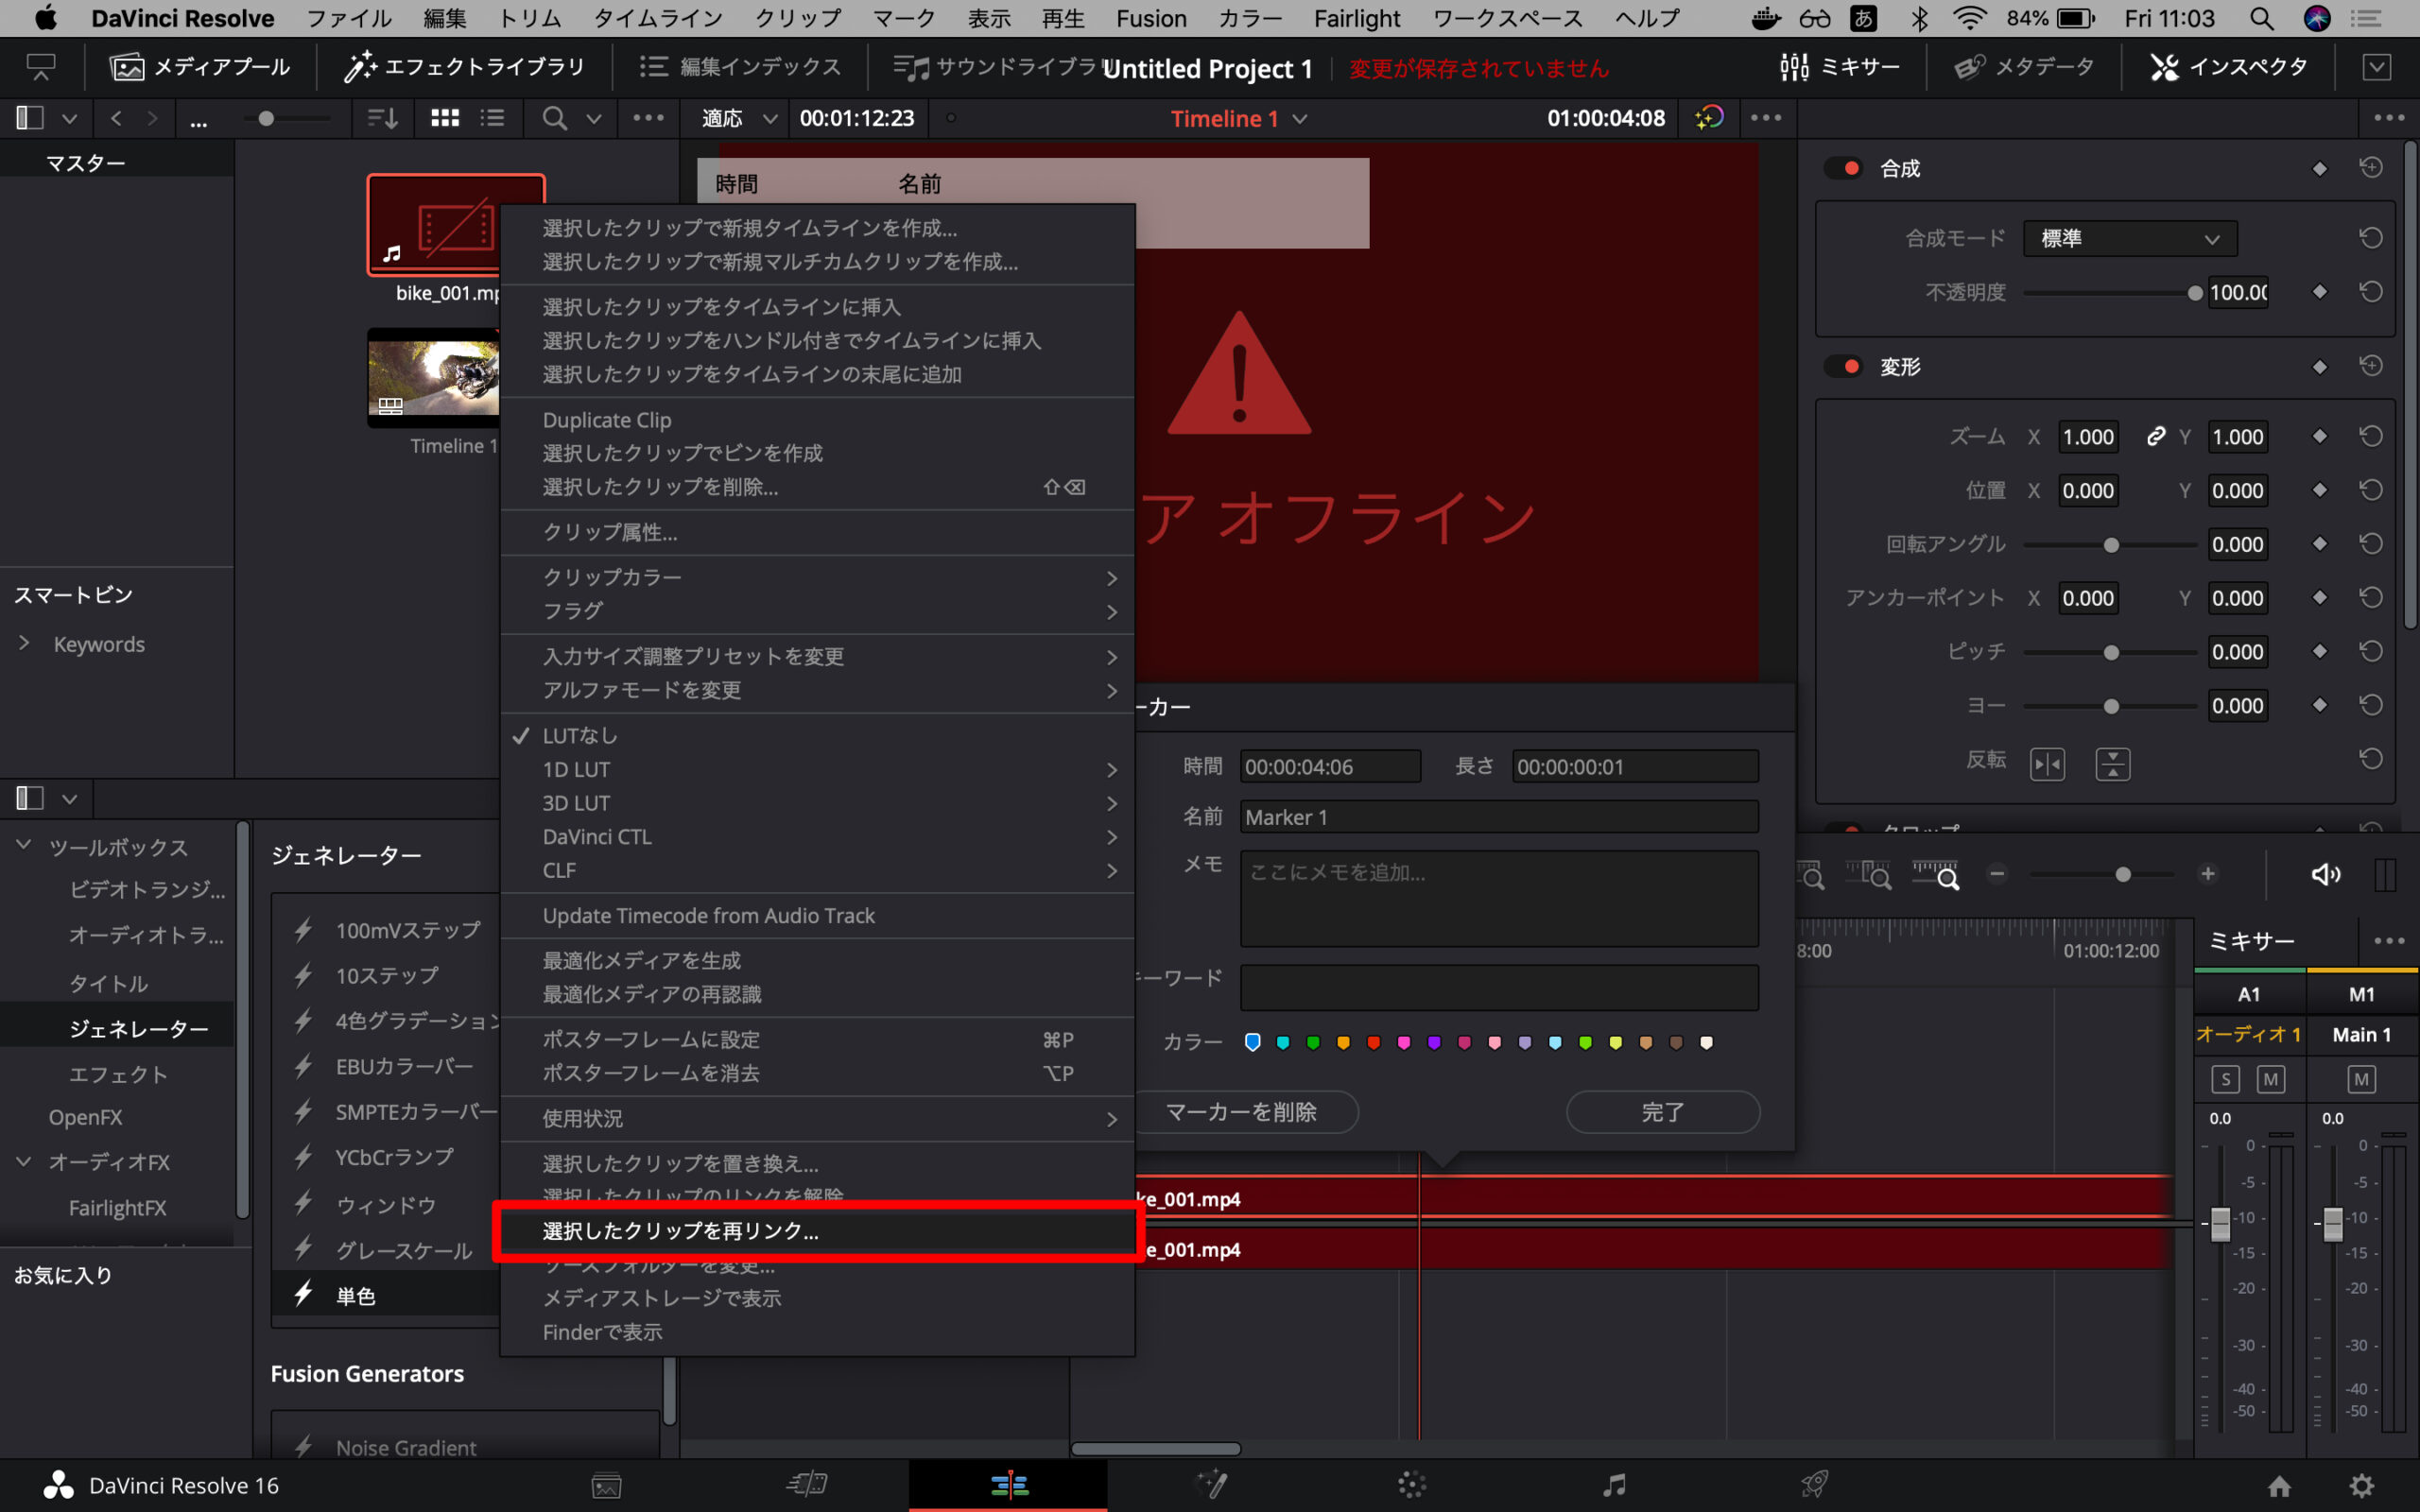Reset the 不透明度 opacity value
The height and width of the screenshot is (1512, 2420).
2370,292
